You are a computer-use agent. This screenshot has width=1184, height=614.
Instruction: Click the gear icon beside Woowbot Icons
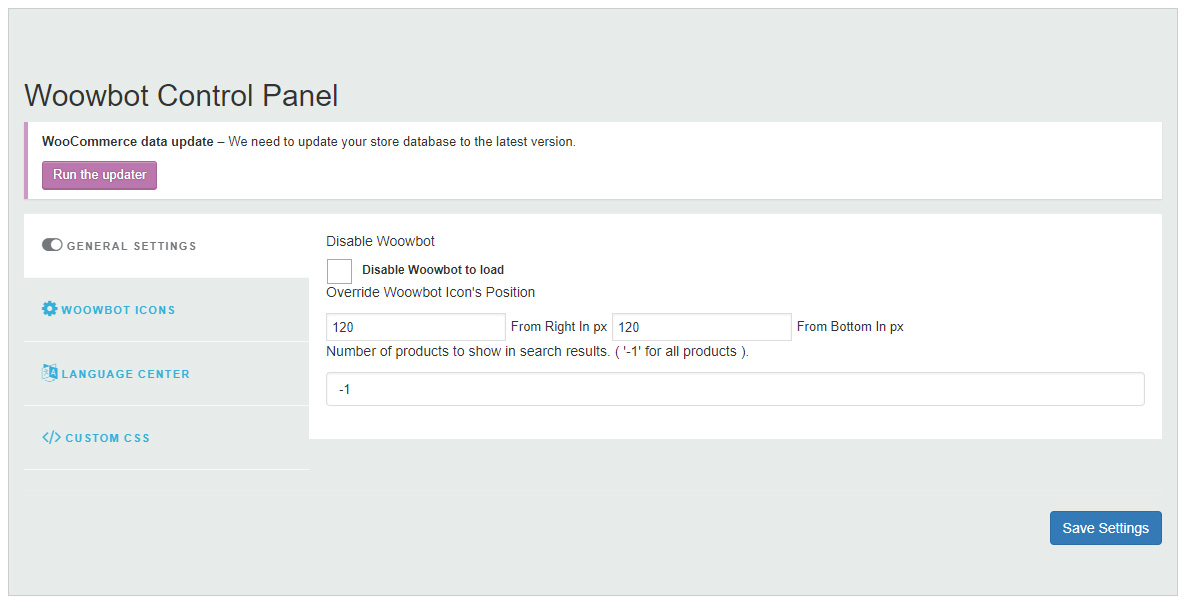coord(50,309)
